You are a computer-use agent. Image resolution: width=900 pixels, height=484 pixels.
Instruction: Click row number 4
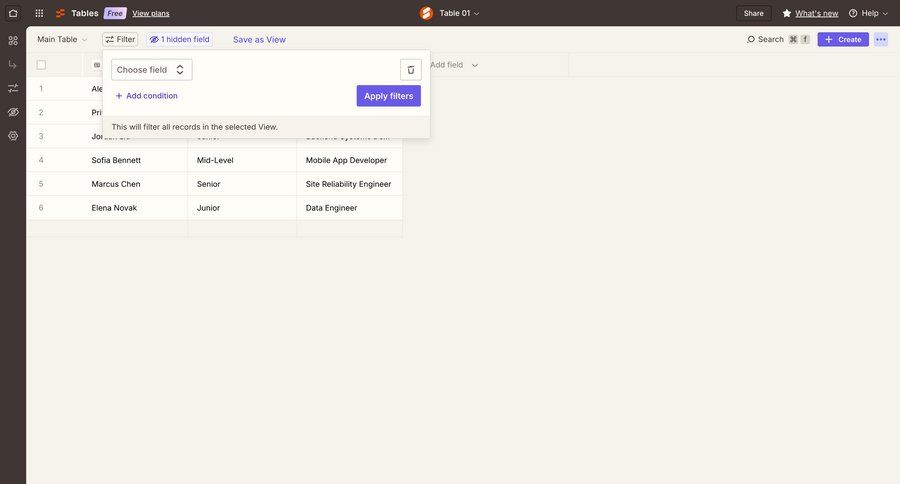click(x=41, y=160)
